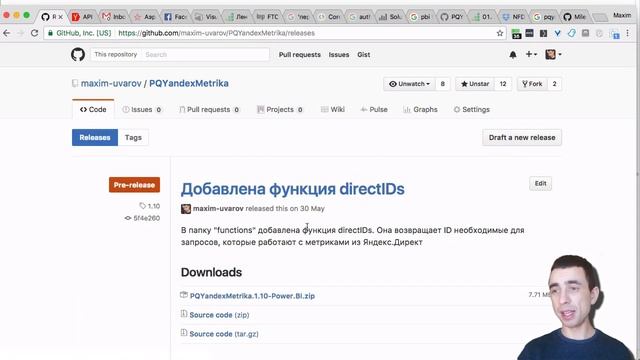Switch to the Tags view

[133, 138]
